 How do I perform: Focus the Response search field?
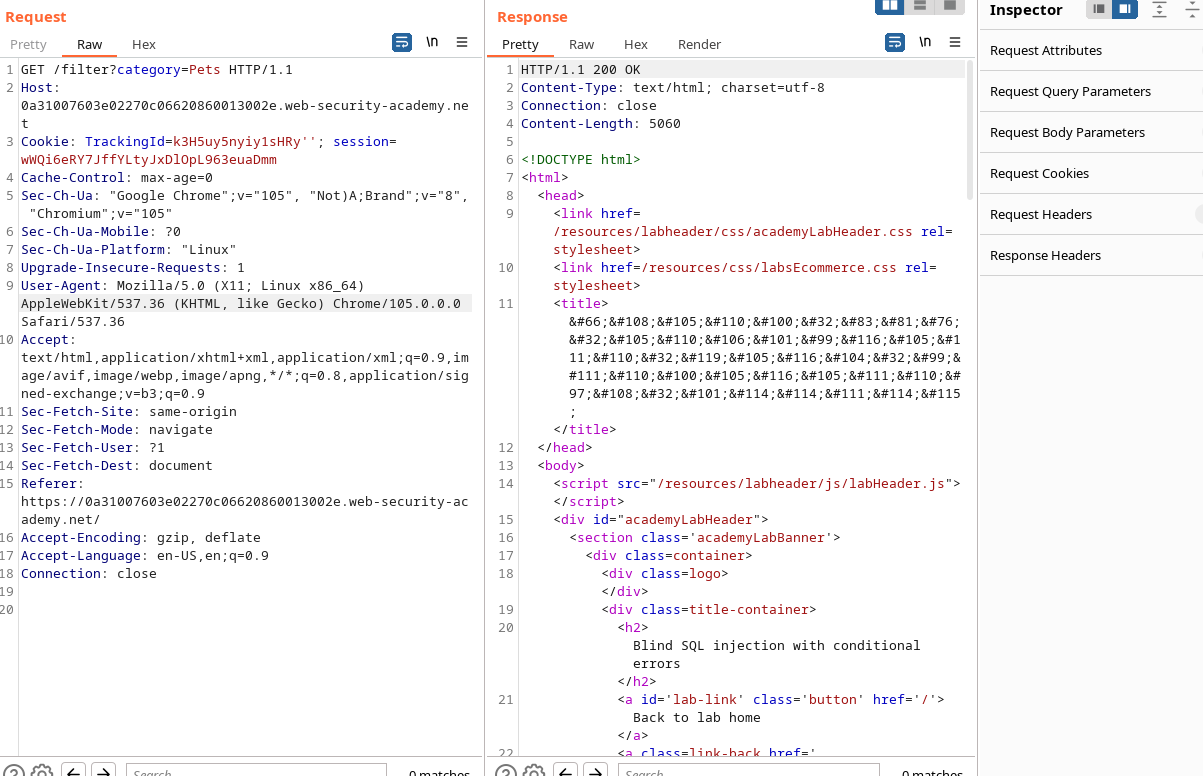click(x=748, y=771)
